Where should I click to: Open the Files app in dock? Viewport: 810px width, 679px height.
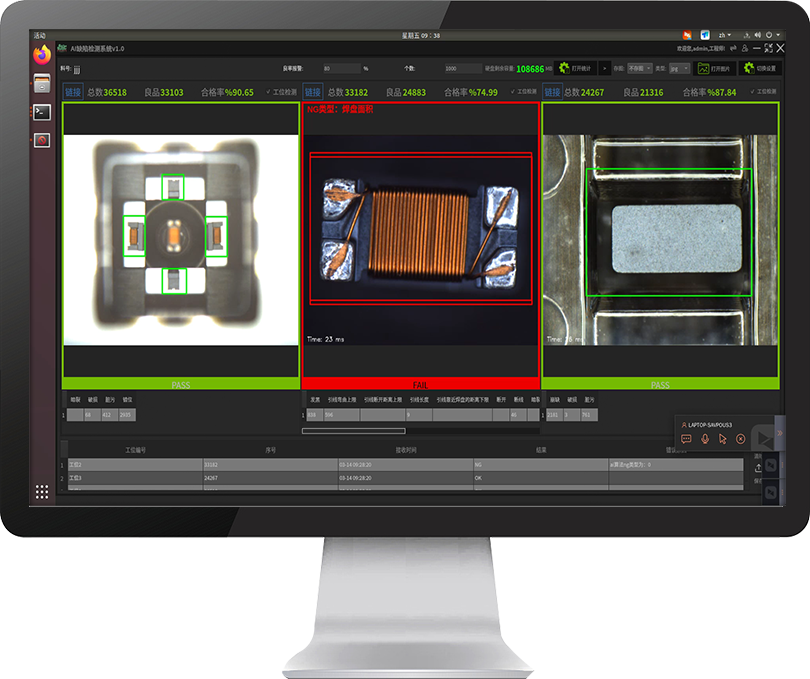point(42,83)
